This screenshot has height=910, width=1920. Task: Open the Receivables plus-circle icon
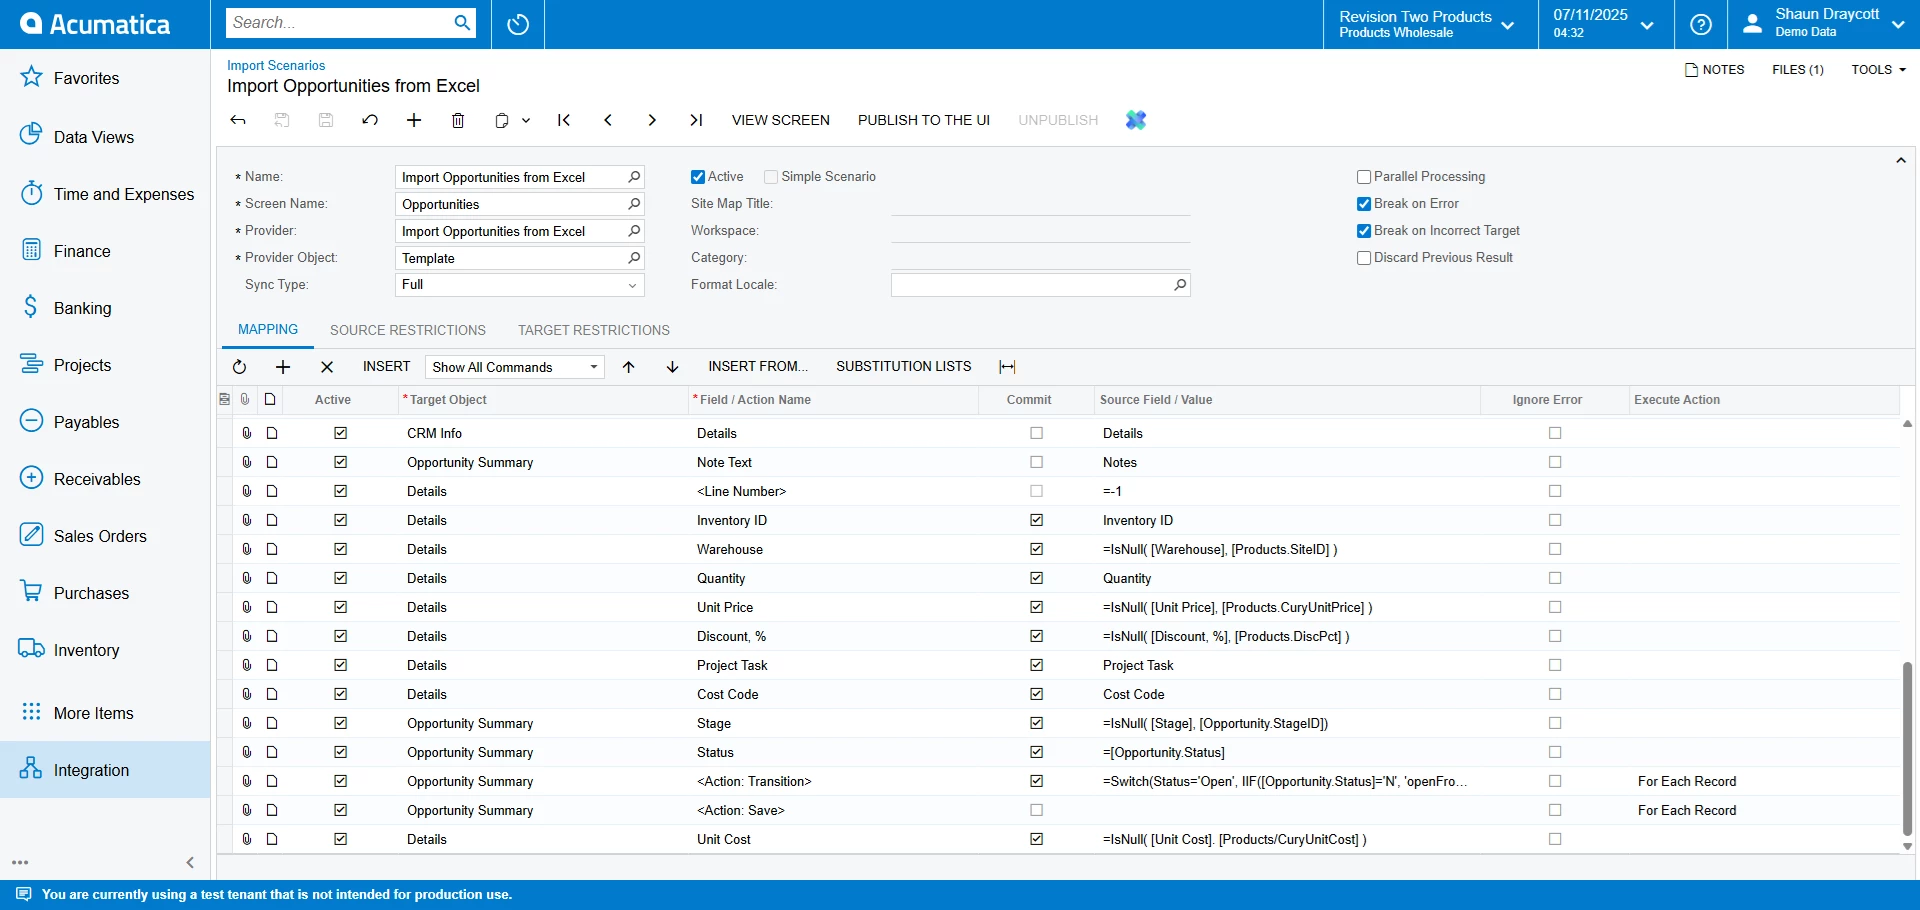32,477
